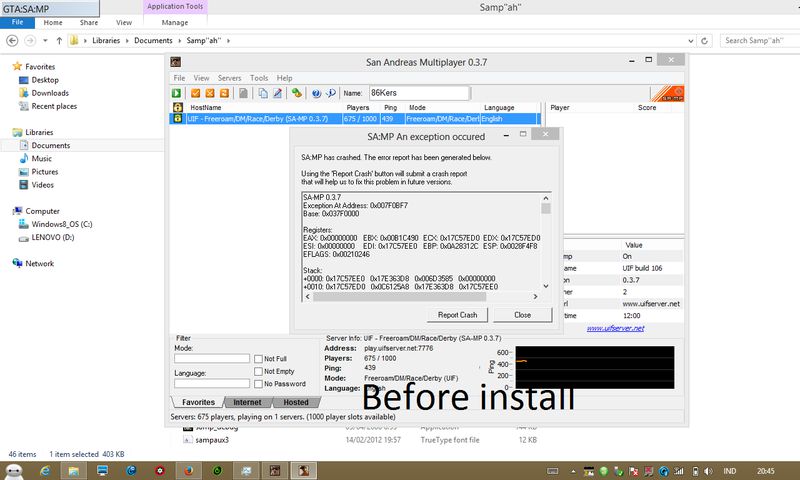Click the Mode filter text field
This screenshot has width=800, height=480.
pyautogui.click(x=212, y=359)
